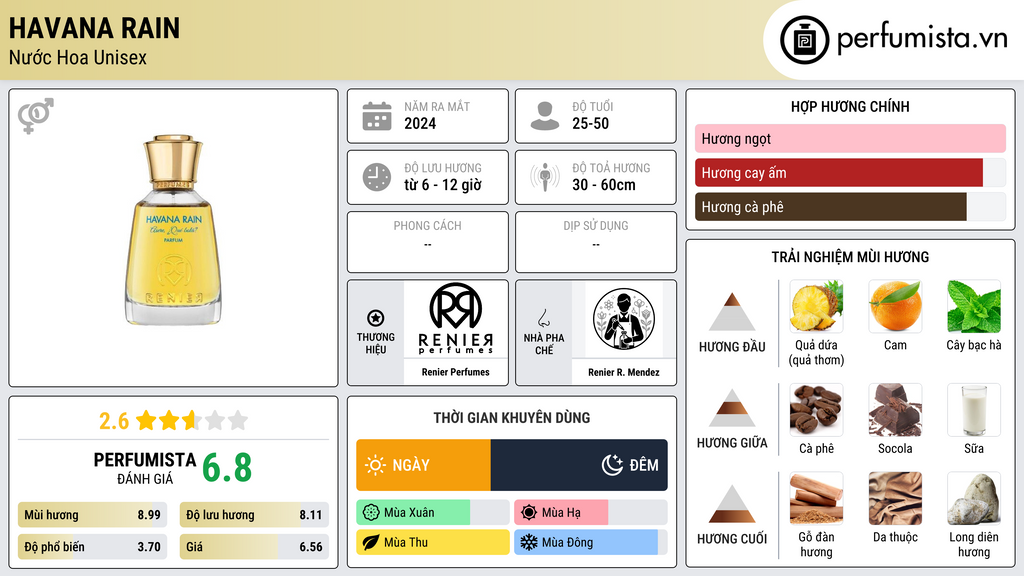
Task: Open the Renier R. Mendez name link
Action: click(x=624, y=372)
